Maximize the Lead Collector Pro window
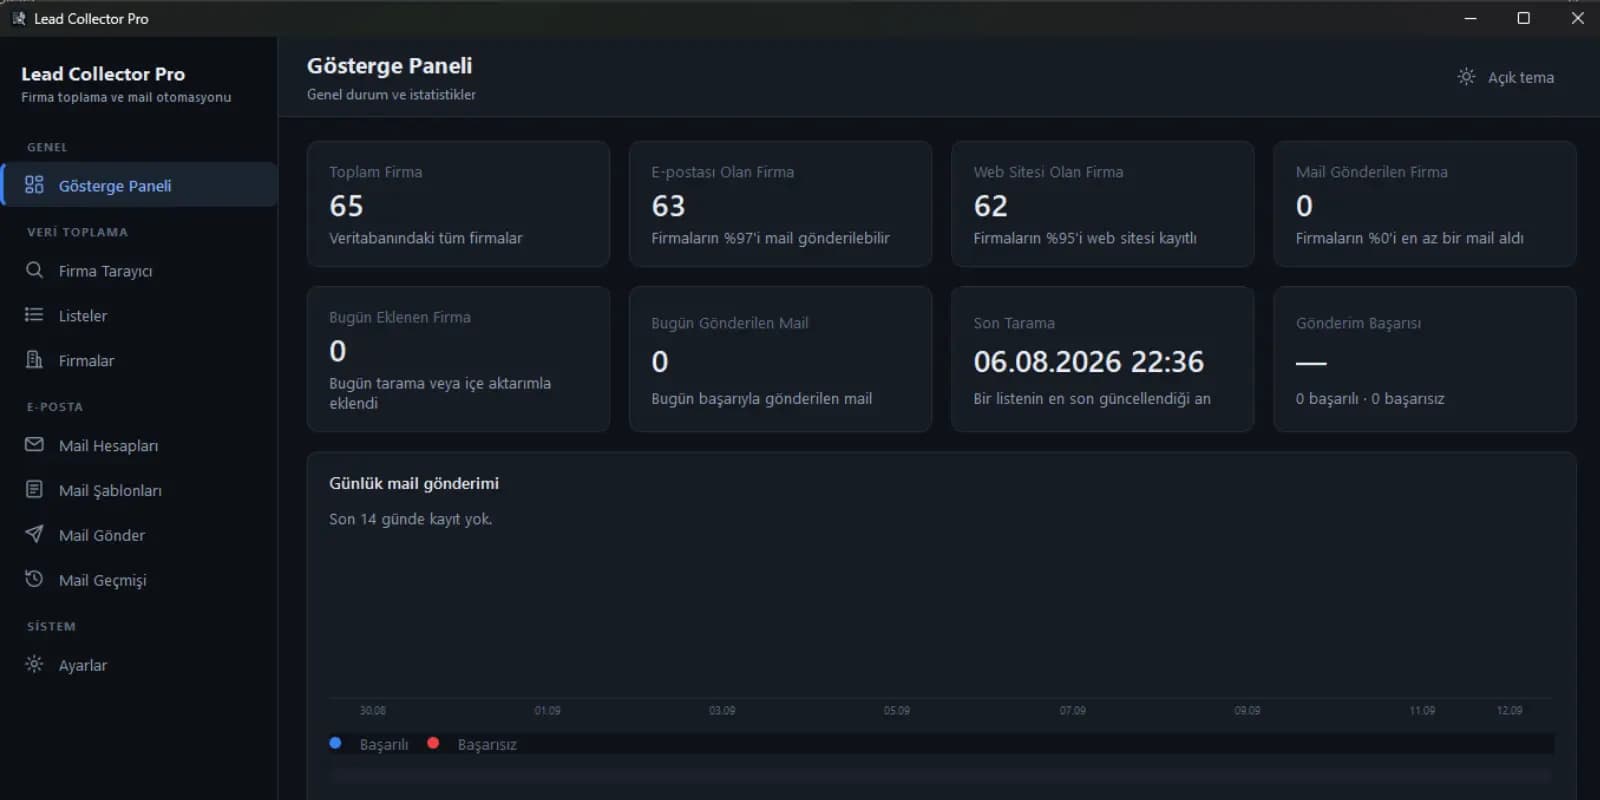The width and height of the screenshot is (1600, 800). (1523, 18)
